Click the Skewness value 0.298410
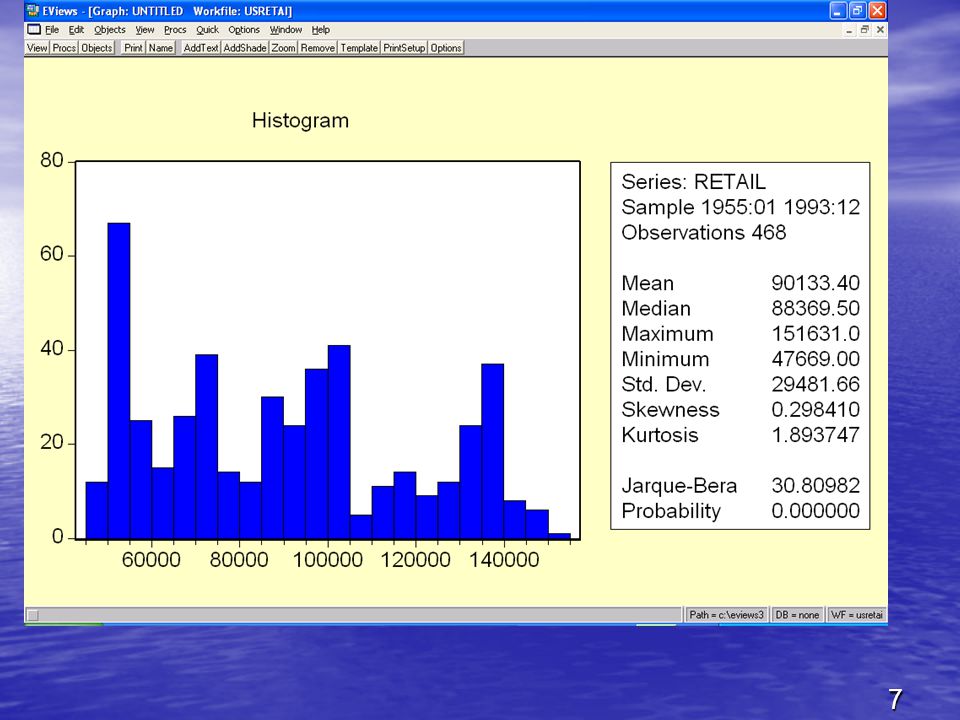Image resolution: width=960 pixels, height=720 pixels. 816,410
